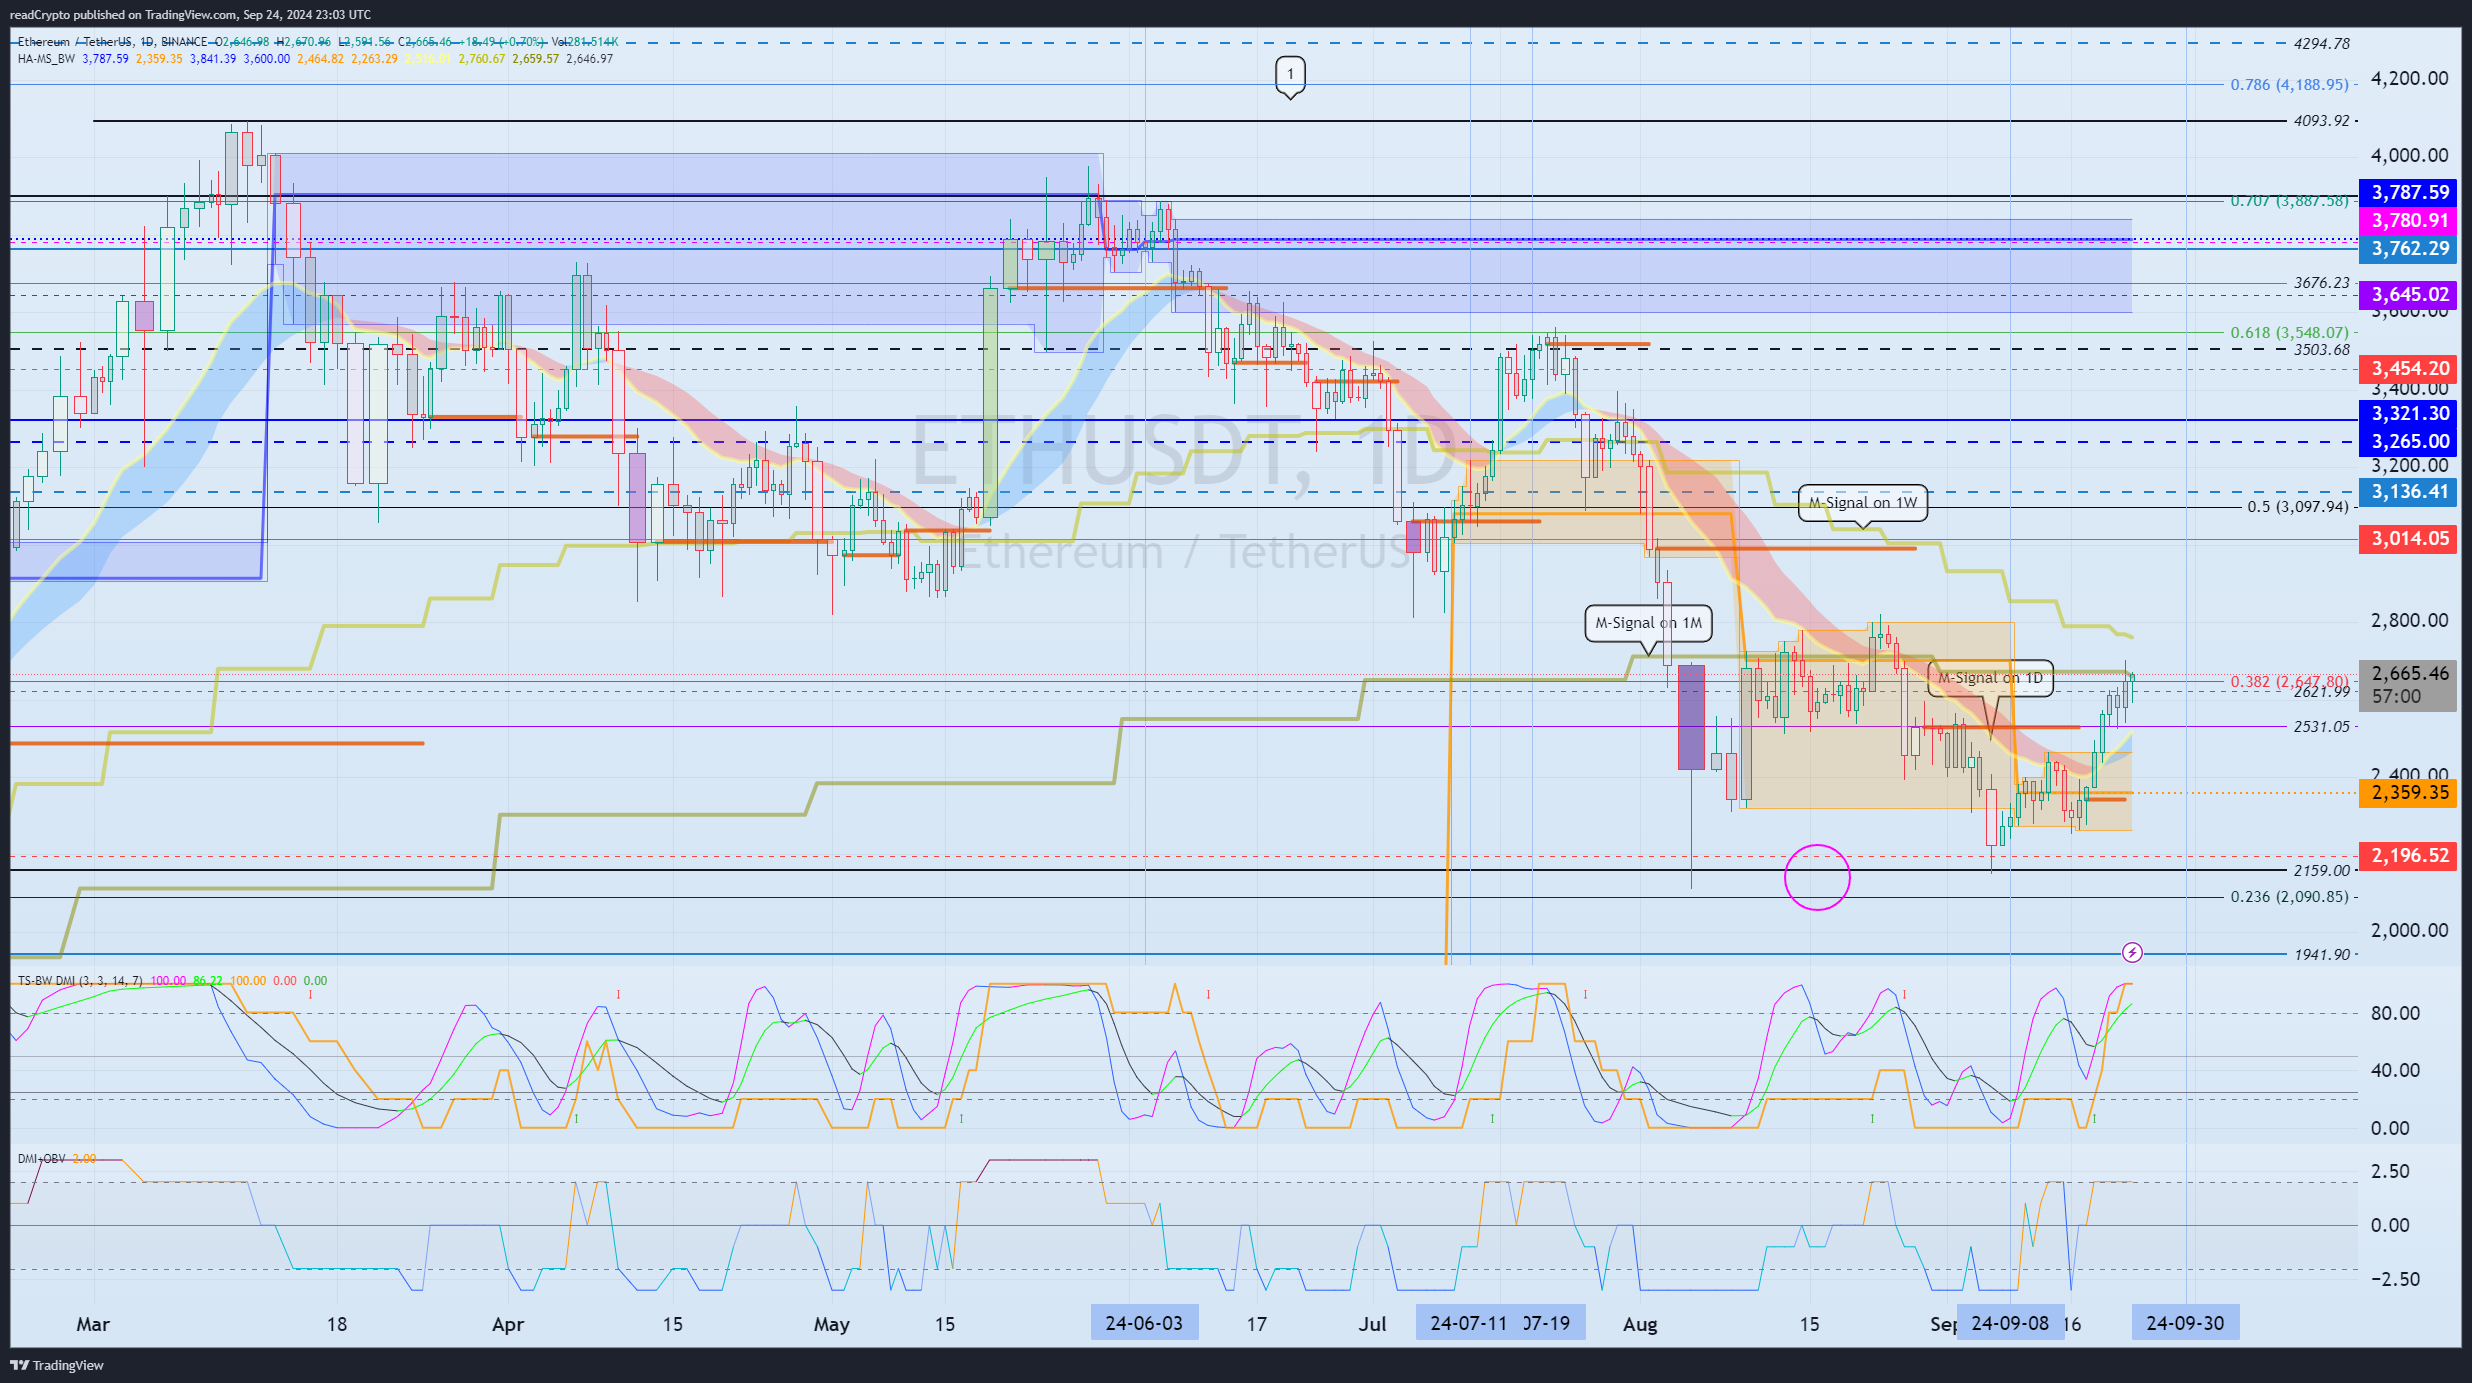The image size is (2472, 1383).
Task: Click the 4,000.00 price axis tick
Action: click(2410, 156)
